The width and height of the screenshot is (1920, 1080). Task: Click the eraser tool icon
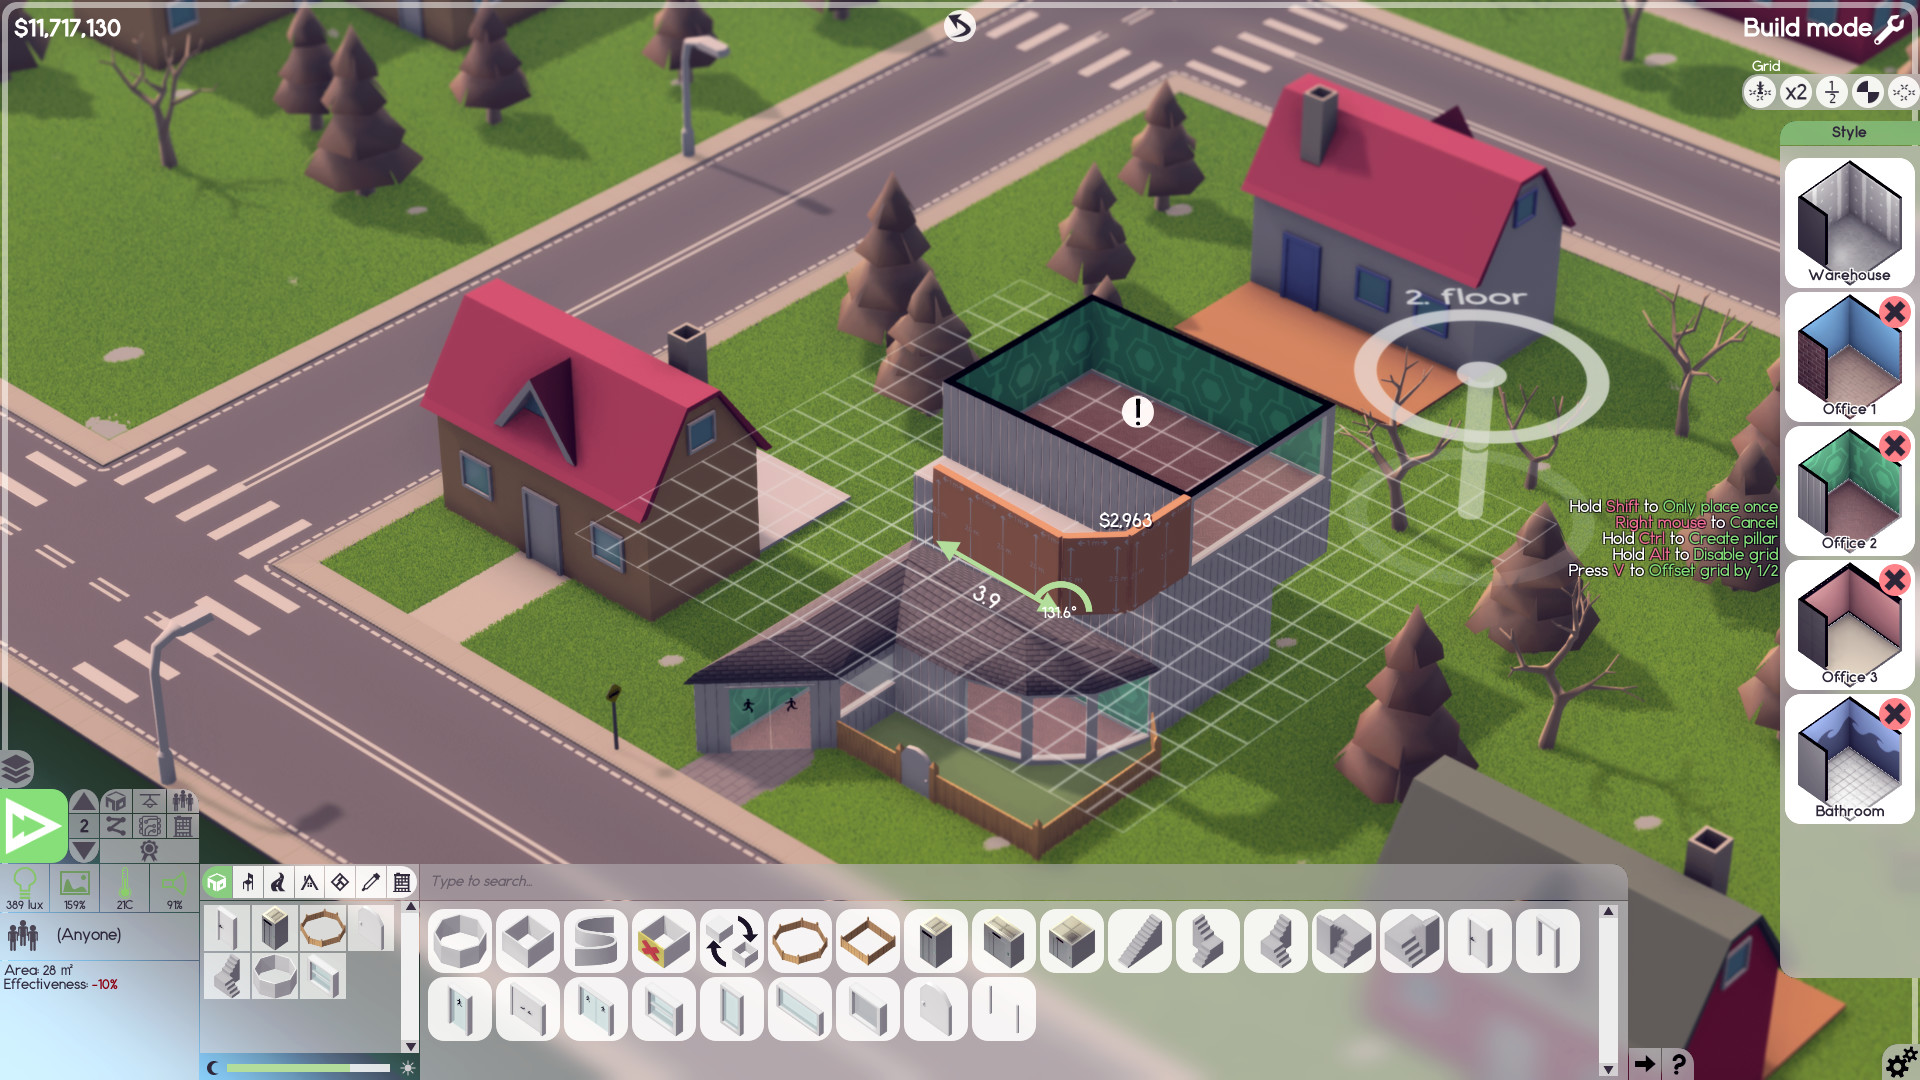pos(371,881)
